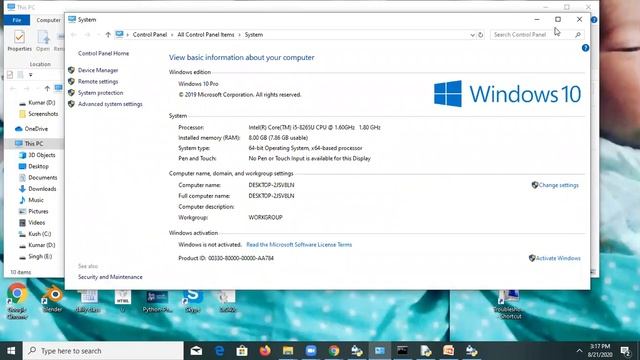
Task: Open the Skype desktop shortcut
Action: (x=193, y=299)
